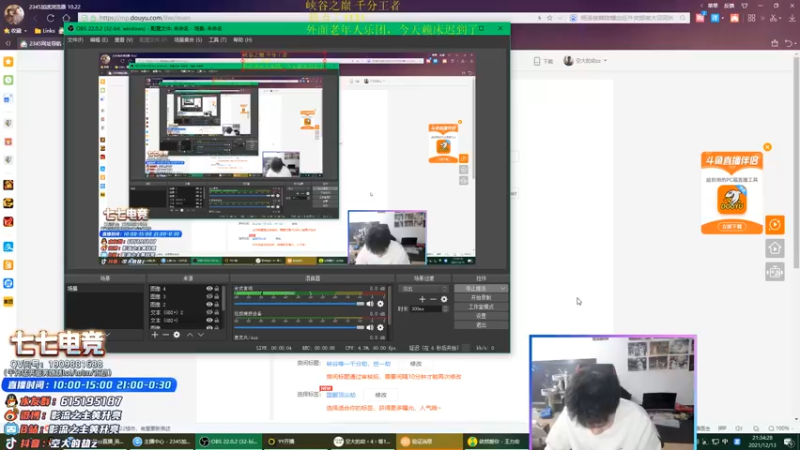Expand the browser bookmarks (收藏) dropdown
This screenshot has width=800, height=450.
[26, 31]
